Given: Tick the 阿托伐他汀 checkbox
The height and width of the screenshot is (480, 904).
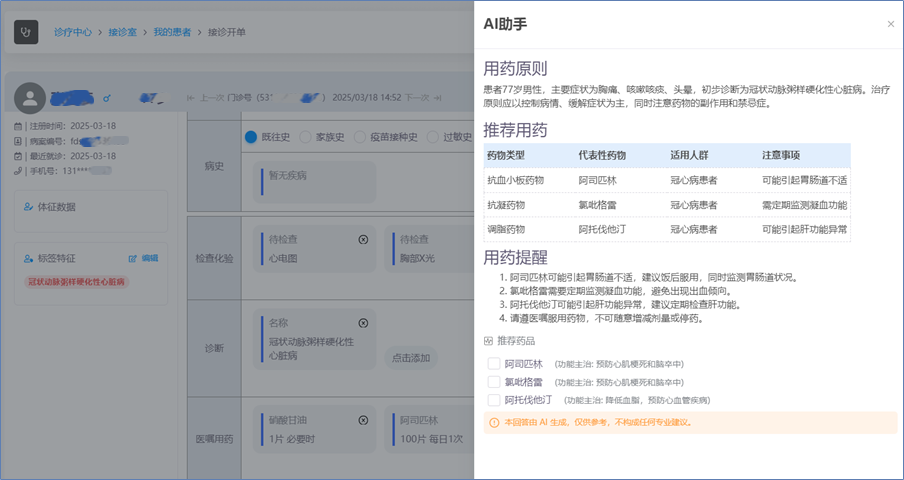Looking at the screenshot, I should (494, 400).
